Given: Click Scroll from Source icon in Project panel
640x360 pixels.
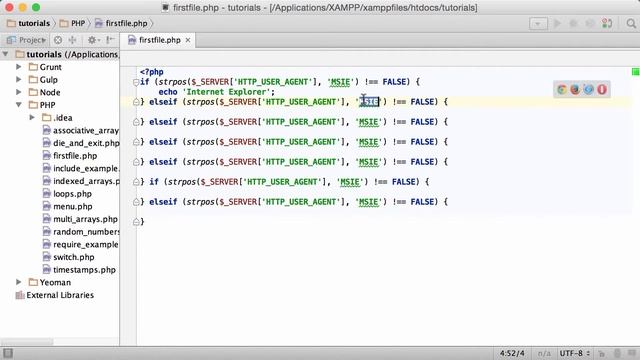Looking at the screenshot, I should 58,40.
